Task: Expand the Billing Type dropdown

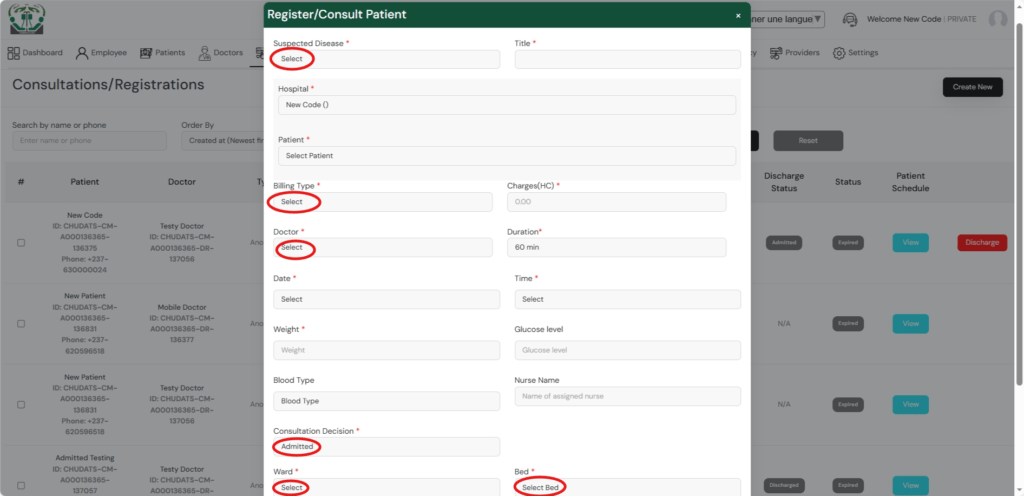Action: pos(382,202)
